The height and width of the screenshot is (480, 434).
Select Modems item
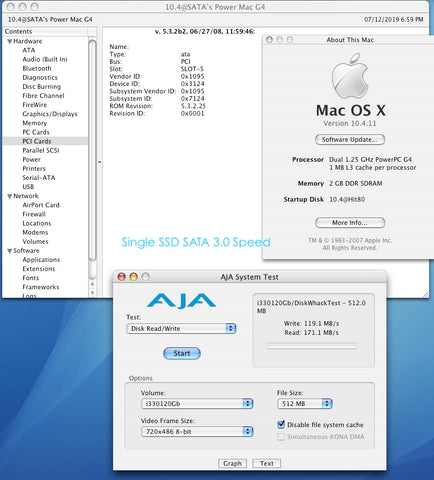[35, 232]
